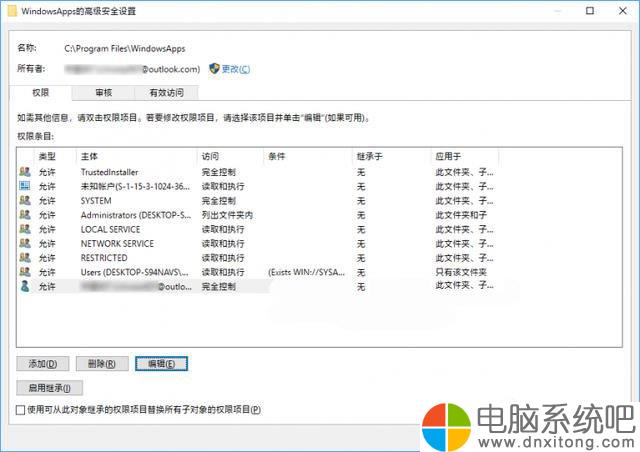This screenshot has height=452, width=640.
Task: Click the group icon beside TrustedInstaller
Action: (x=25, y=172)
